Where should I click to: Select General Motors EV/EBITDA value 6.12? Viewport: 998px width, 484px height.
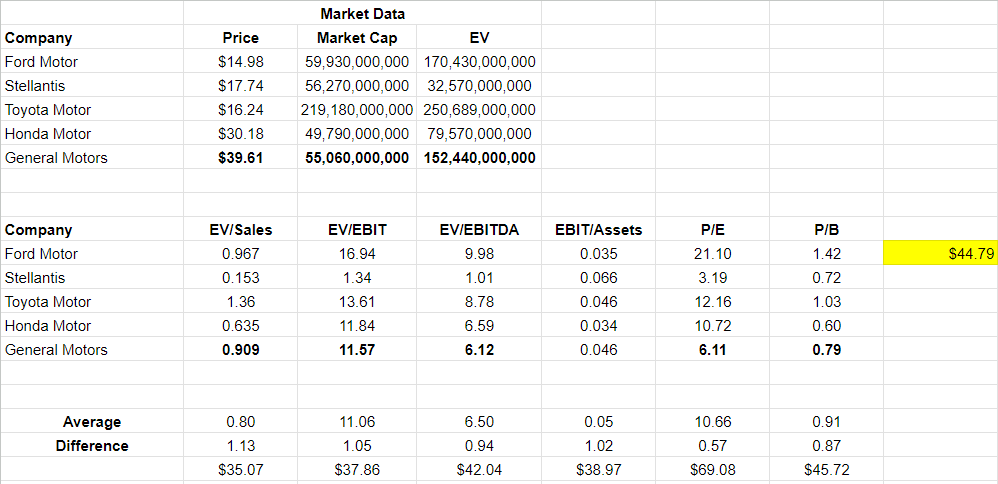tap(479, 350)
